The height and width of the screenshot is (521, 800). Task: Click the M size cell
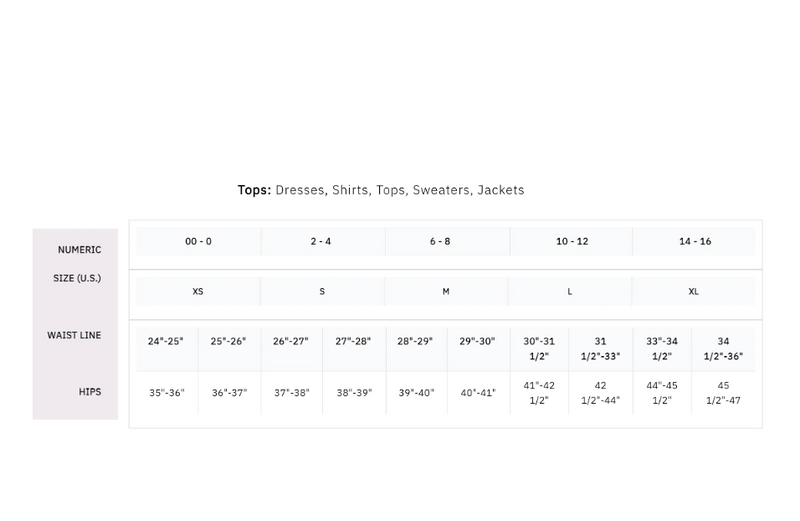click(446, 292)
